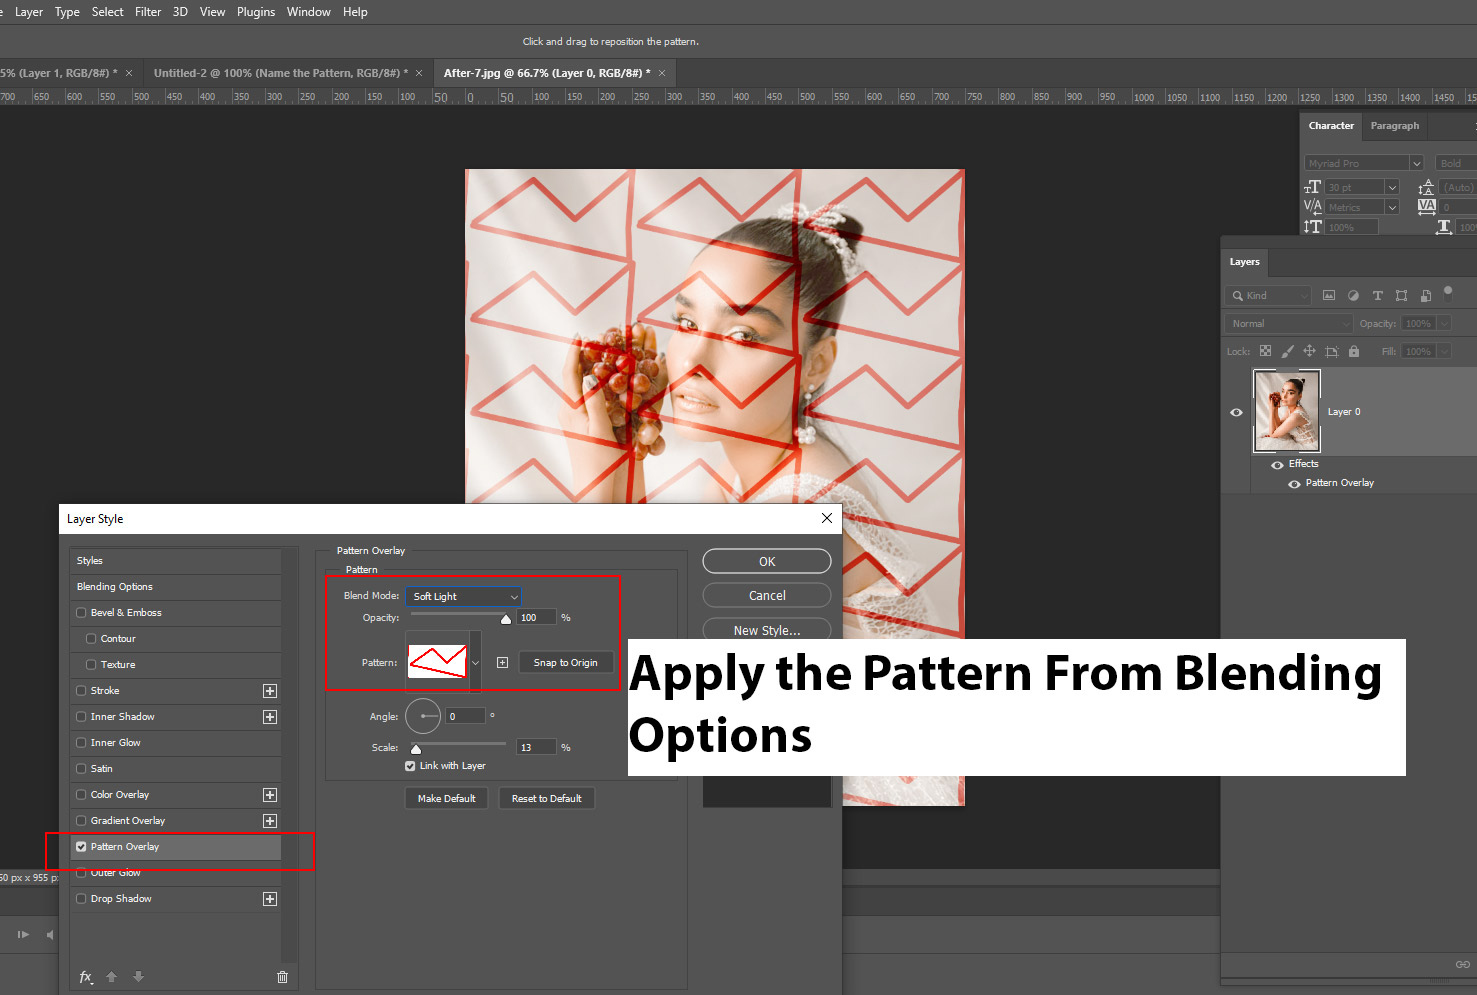Click the move effect down arrow

(138, 977)
